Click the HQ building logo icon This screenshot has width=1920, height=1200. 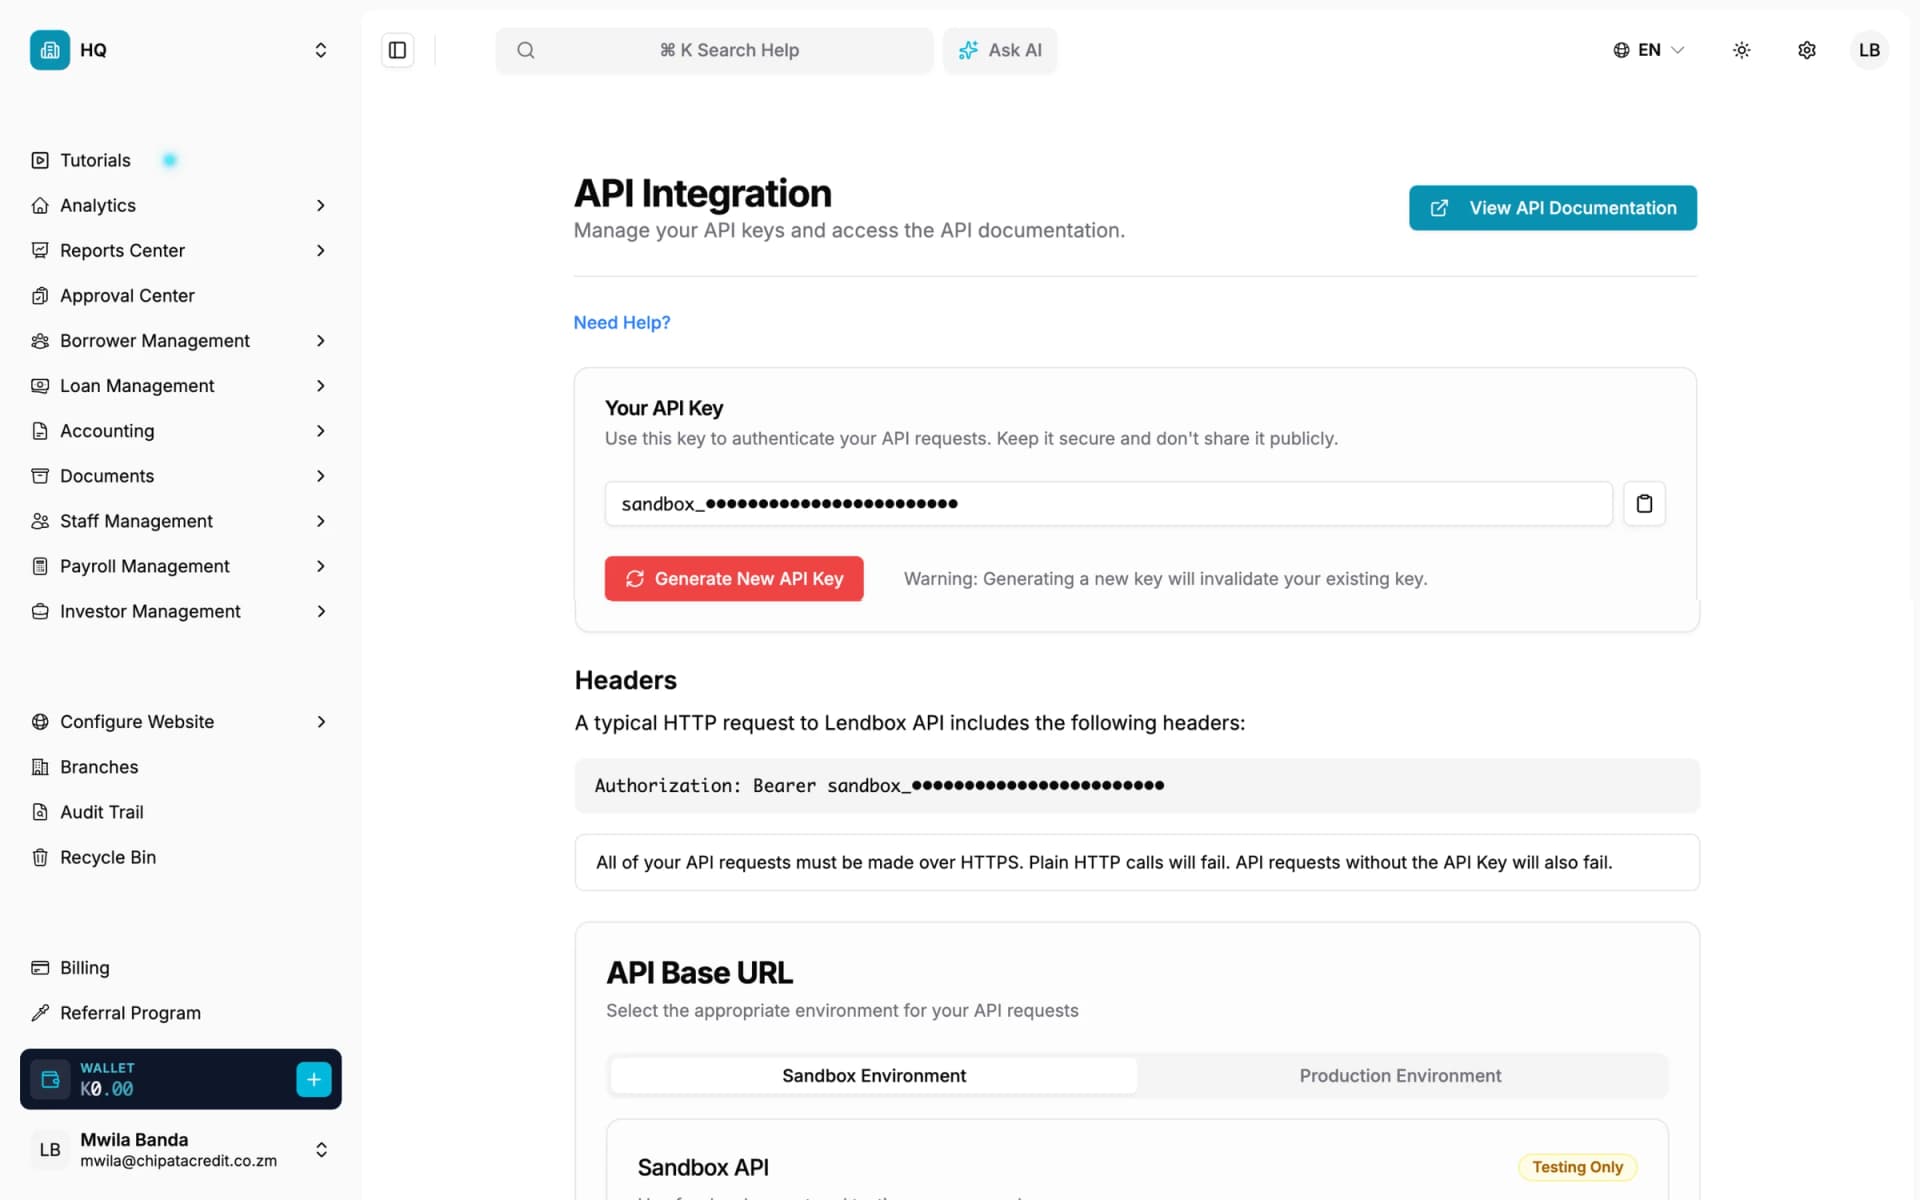[50, 50]
